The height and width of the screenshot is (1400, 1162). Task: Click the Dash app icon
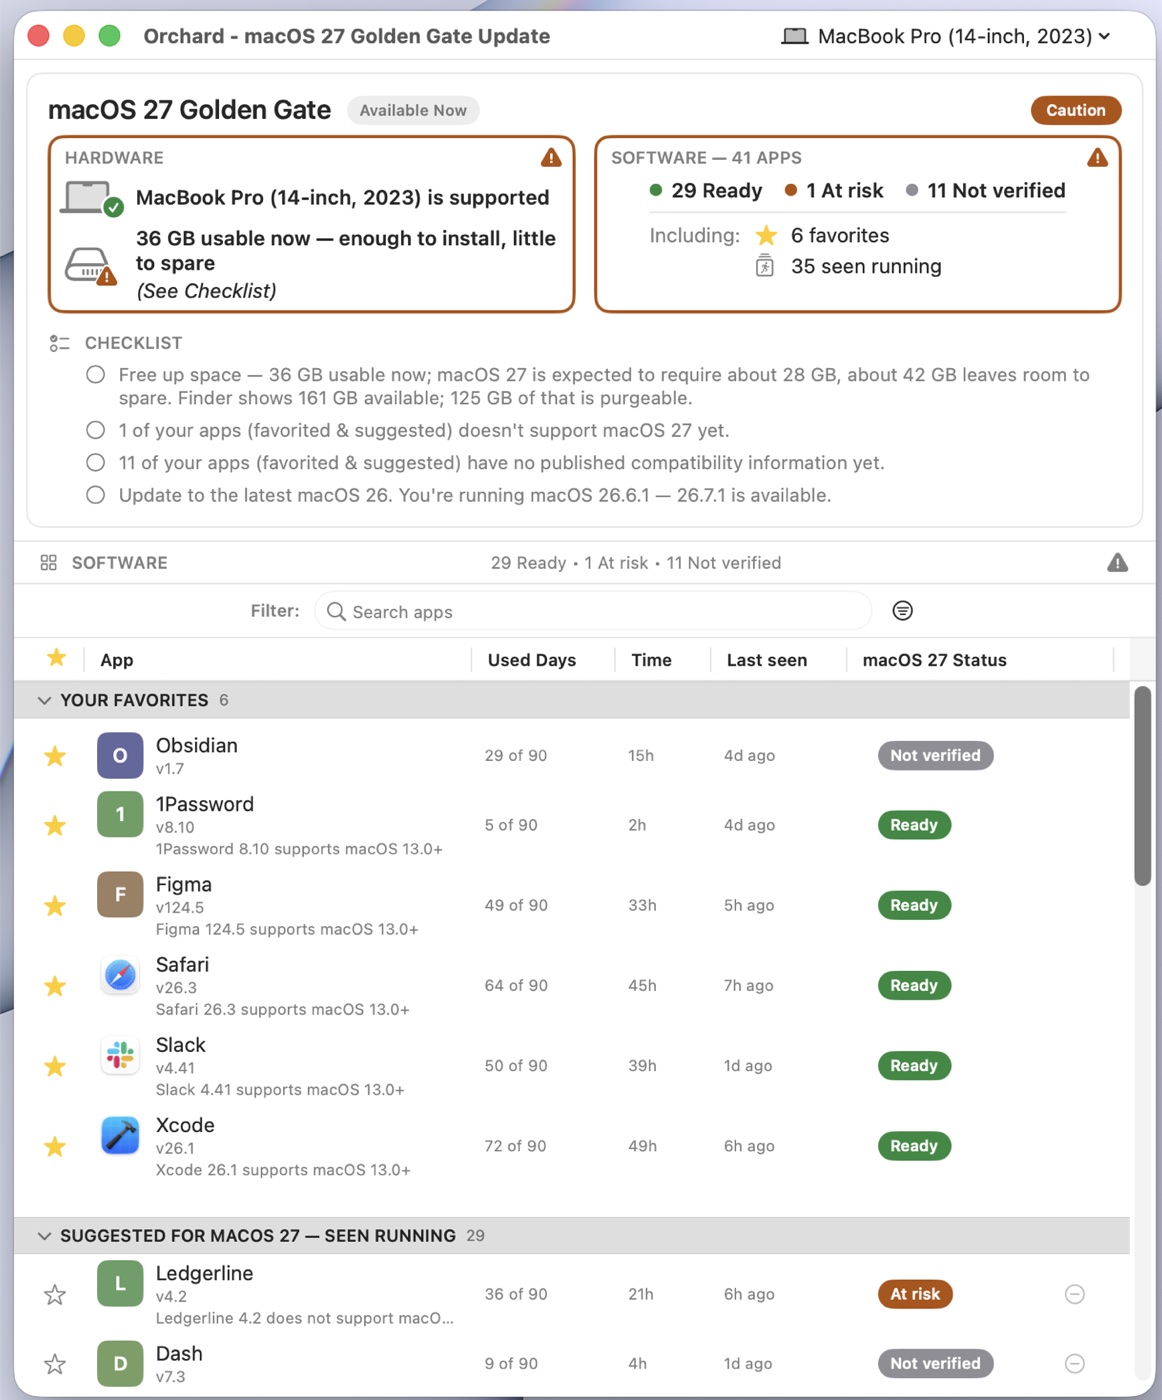(x=120, y=1363)
